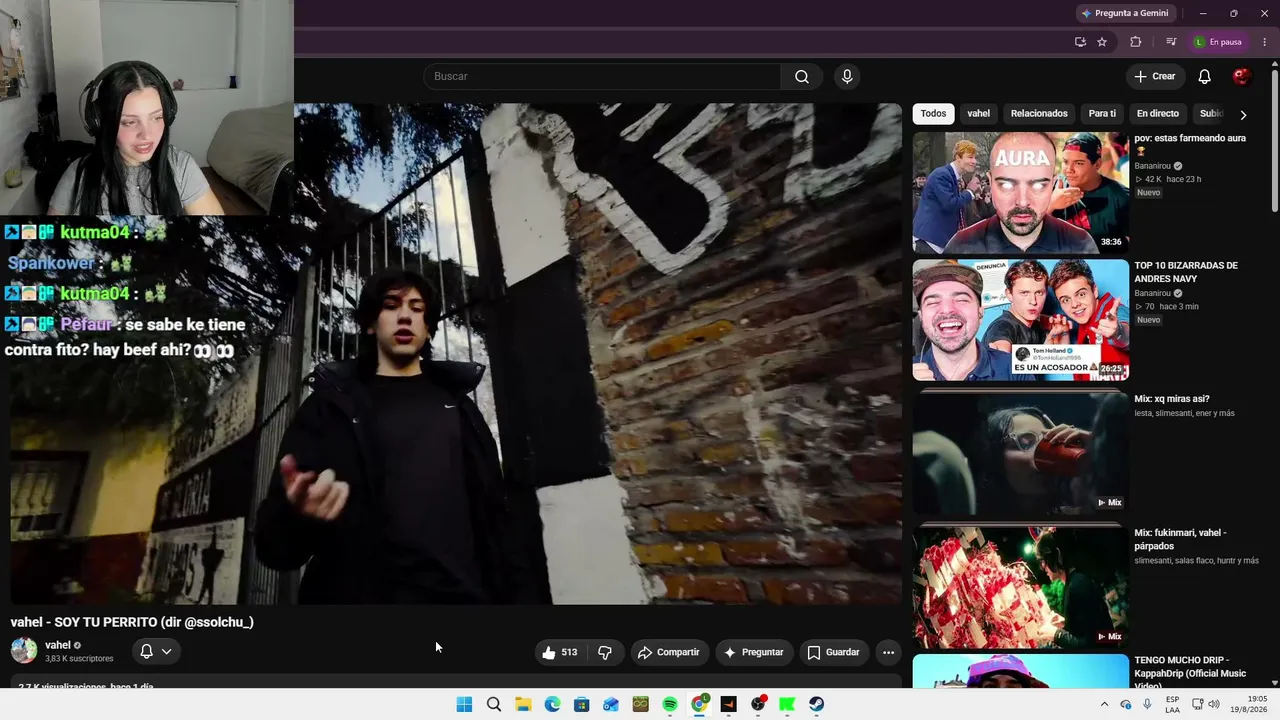Open YouTube notifications bell
1280x720 pixels.
[1205, 77]
